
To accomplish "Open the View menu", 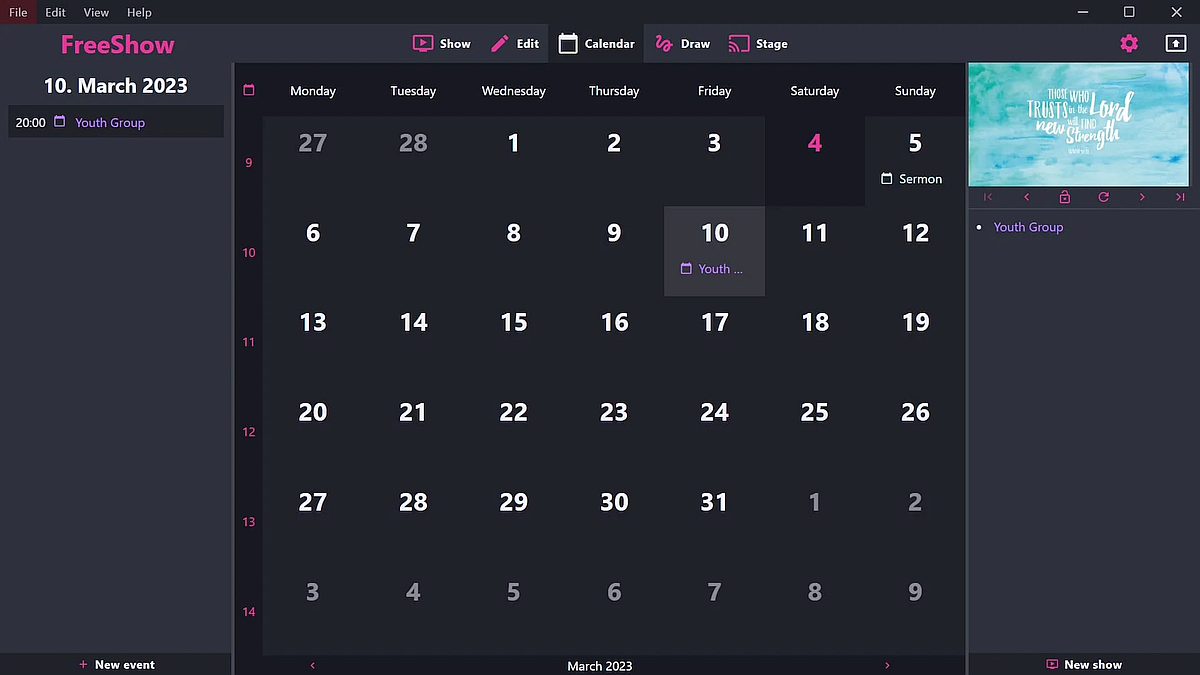I will click(x=96, y=12).
